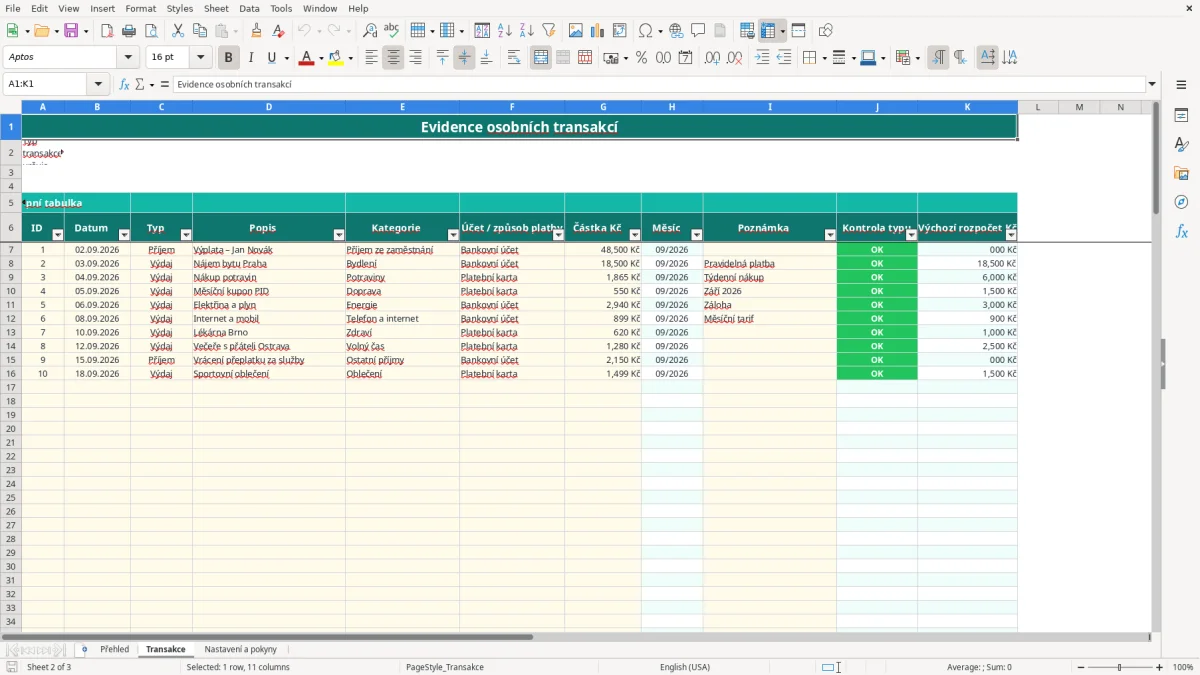Apply the yellow background highlight color
The width and height of the screenshot is (1200, 675).
pyautogui.click(x=335, y=58)
